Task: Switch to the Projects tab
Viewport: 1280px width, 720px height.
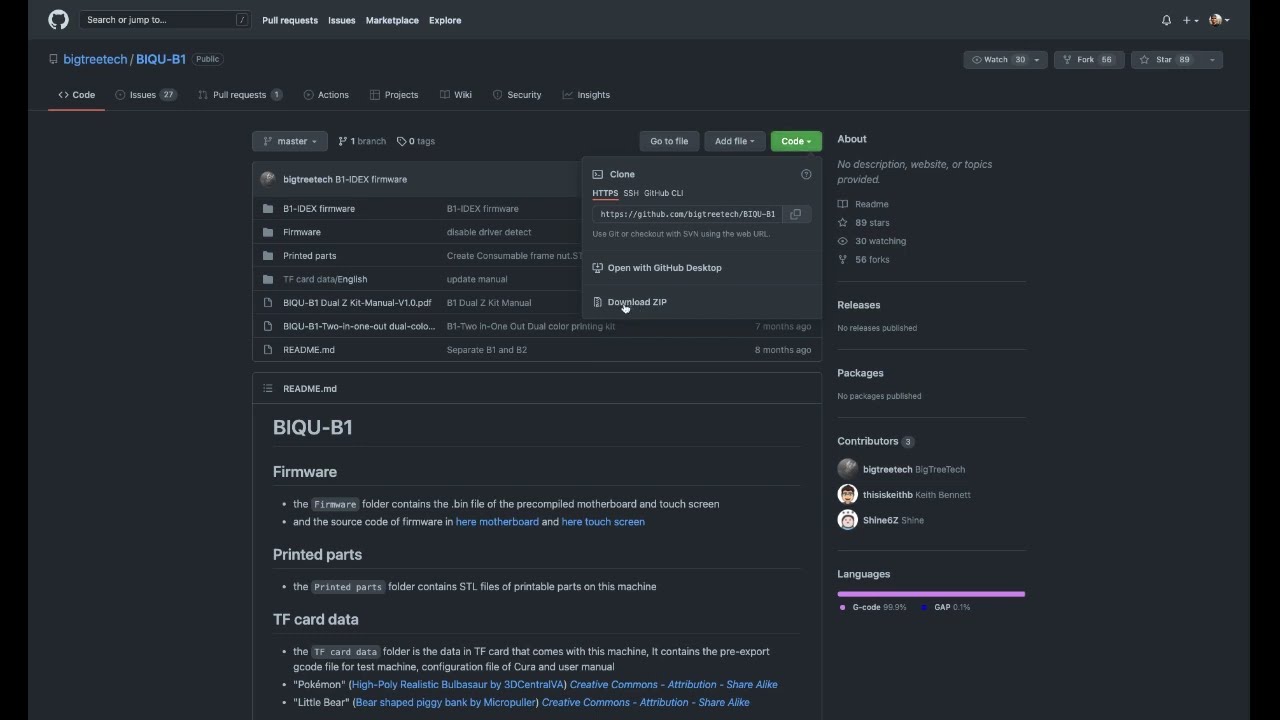Action: (x=394, y=95)
